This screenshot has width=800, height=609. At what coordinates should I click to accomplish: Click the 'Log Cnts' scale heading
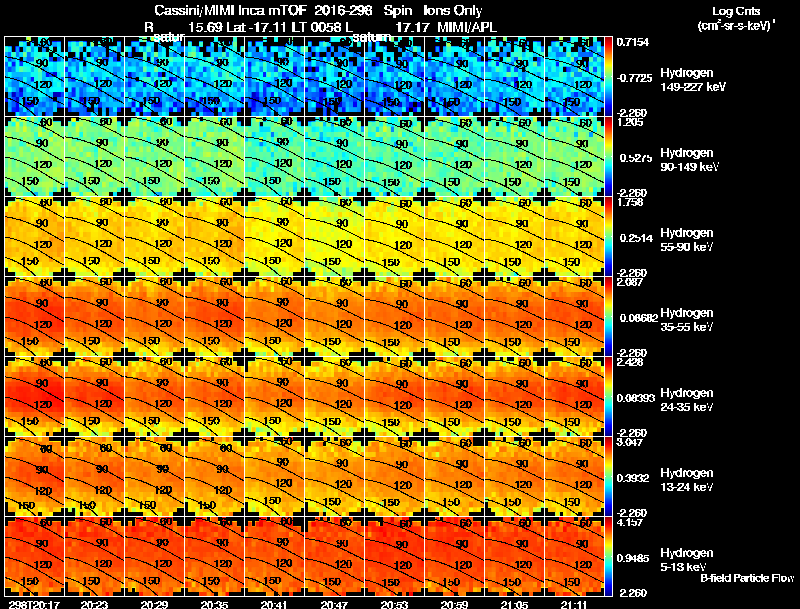point(736,11)
